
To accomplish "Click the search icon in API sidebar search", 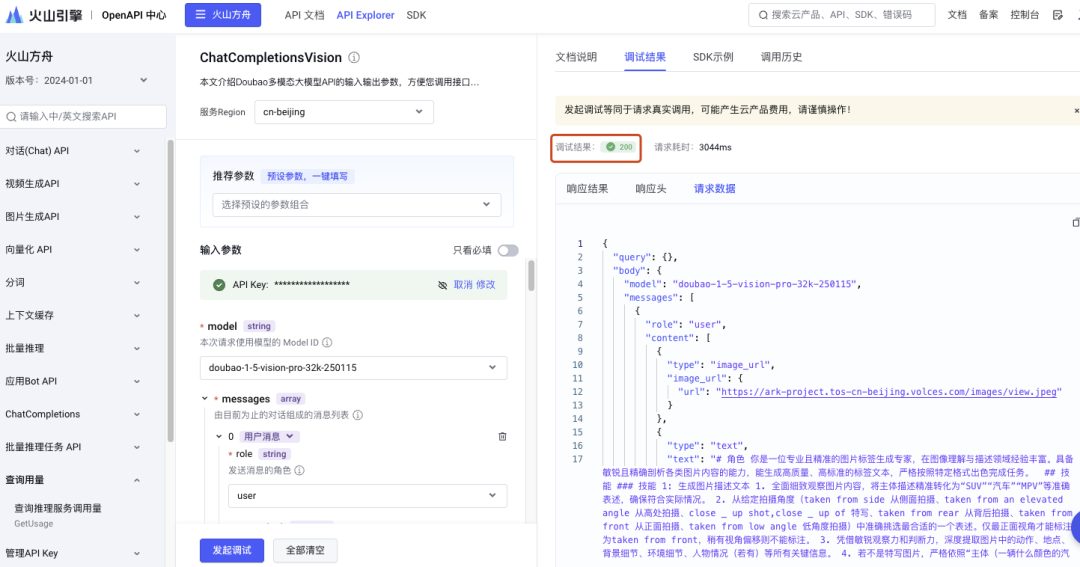I will coord(11,116).
